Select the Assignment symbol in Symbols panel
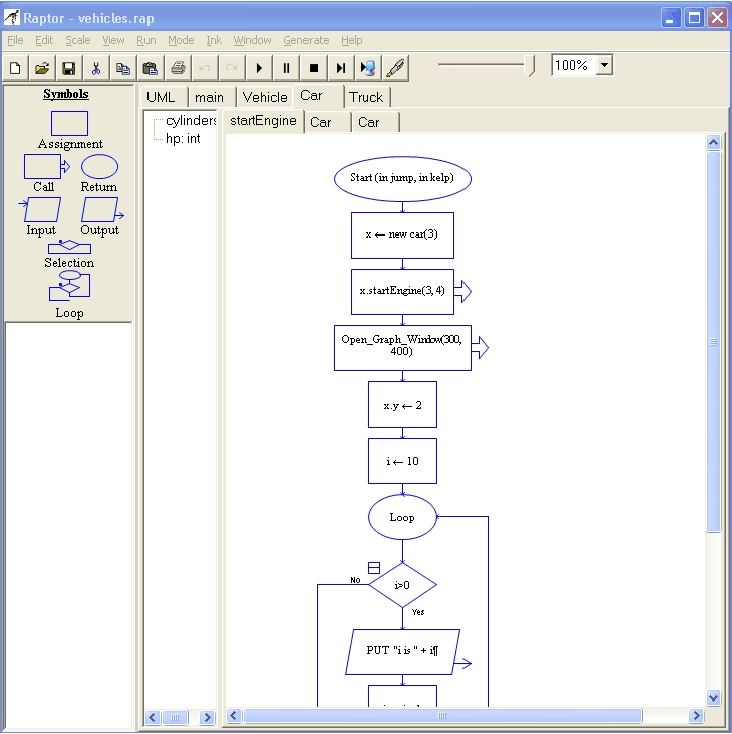 tap(69, 124)
